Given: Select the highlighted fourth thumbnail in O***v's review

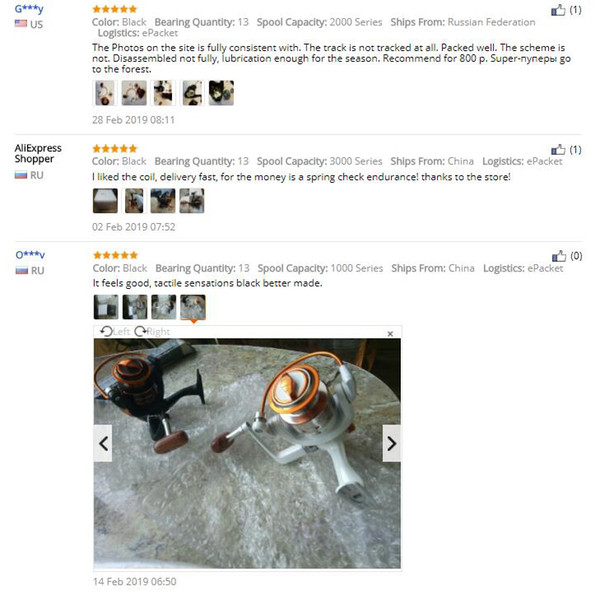Looking at the screenshot, I should point(193,307).
